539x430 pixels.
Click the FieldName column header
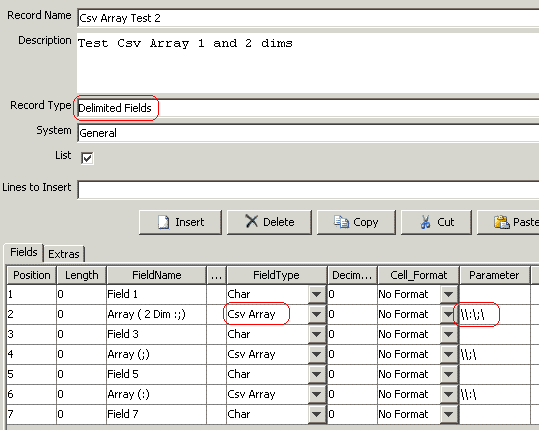point(156,275)
